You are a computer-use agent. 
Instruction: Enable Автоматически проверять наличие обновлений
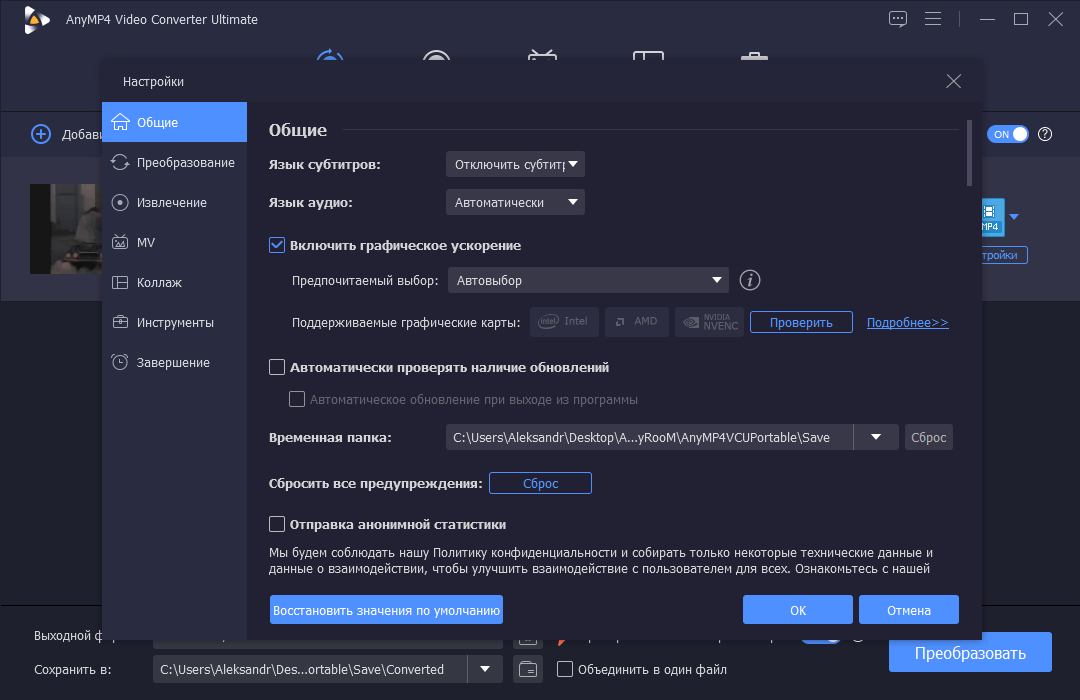[277, 367]
